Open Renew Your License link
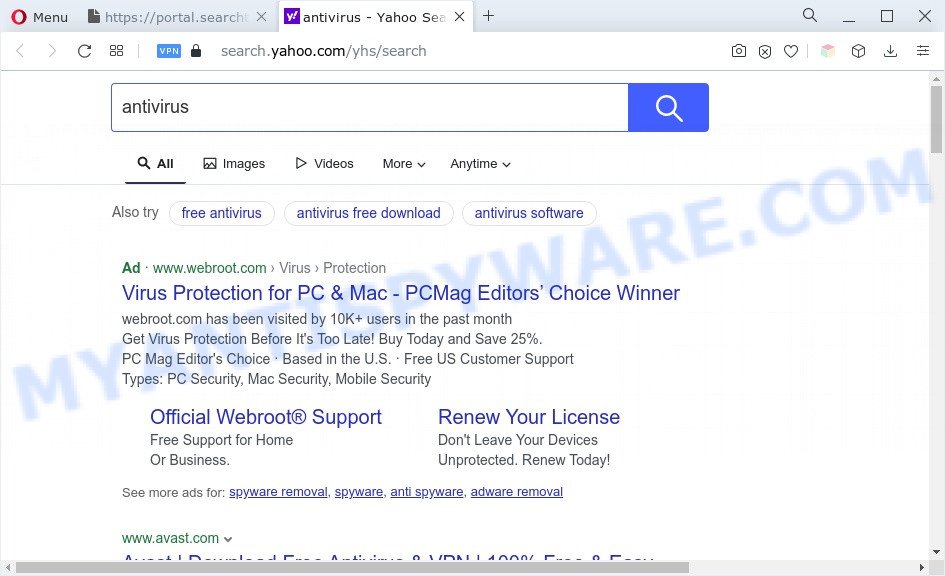 coord(529,417)
